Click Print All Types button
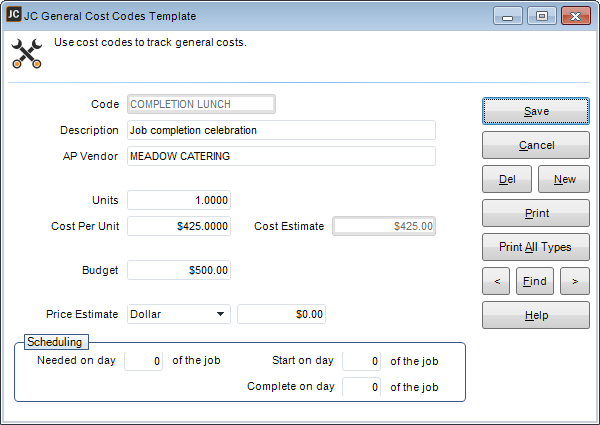Viewport: 600px width, 425px height. (535, 246)
